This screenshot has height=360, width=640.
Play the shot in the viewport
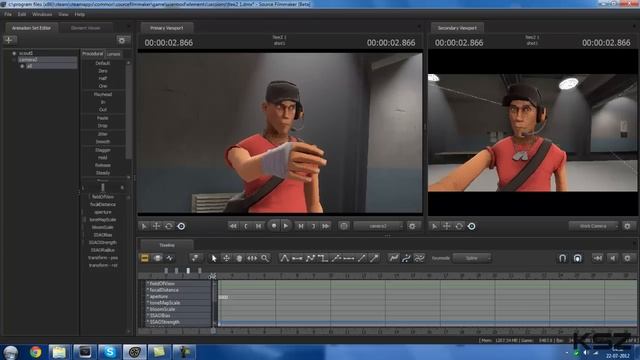coord(286,226)
